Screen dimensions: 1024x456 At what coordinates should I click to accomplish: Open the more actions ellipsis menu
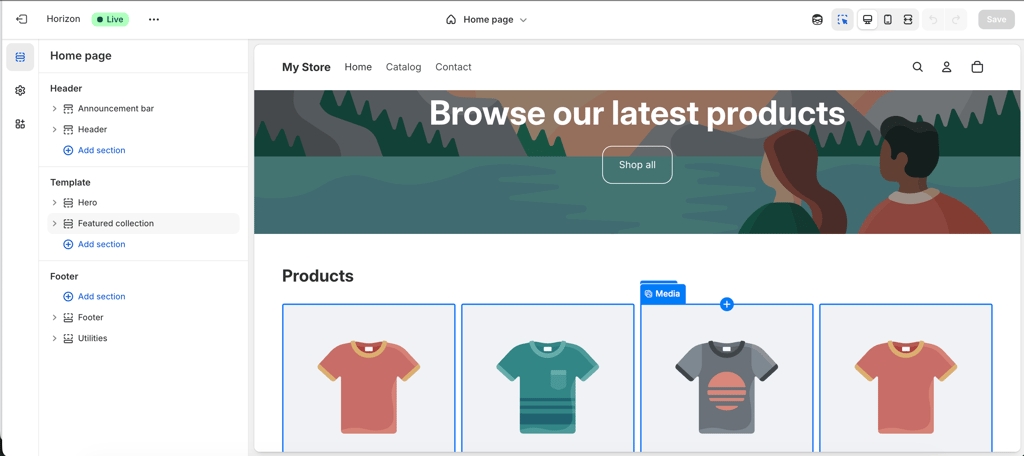(153, 20)
